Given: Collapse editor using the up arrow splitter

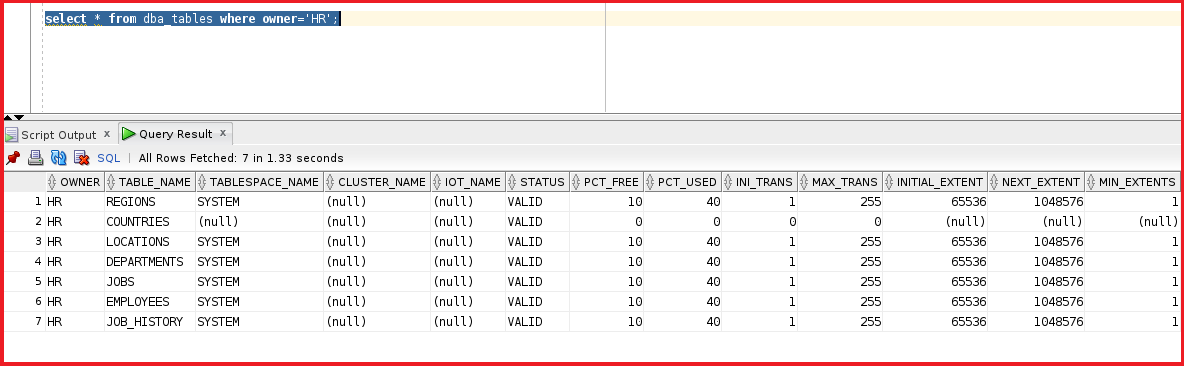Looking at the screenshot, I should click(x=8, y=118).
